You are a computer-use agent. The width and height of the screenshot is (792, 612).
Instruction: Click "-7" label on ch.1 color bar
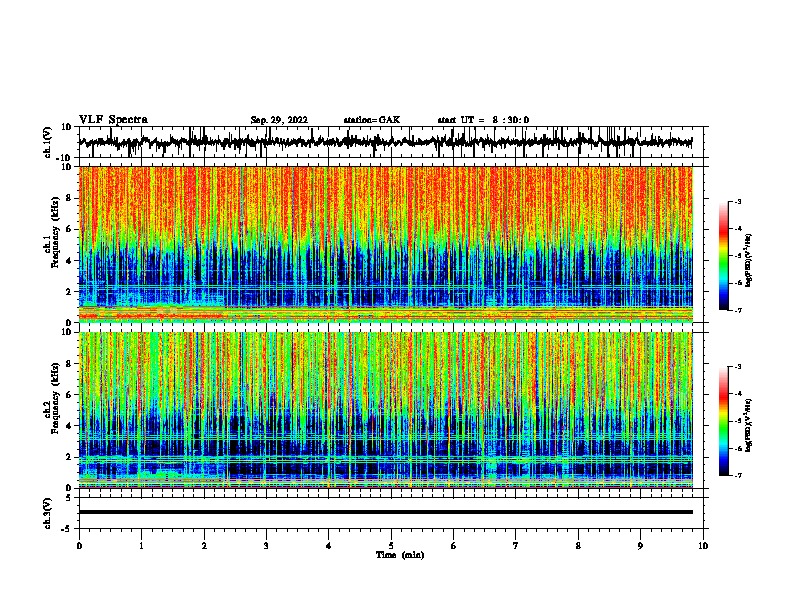click(737, 310)
